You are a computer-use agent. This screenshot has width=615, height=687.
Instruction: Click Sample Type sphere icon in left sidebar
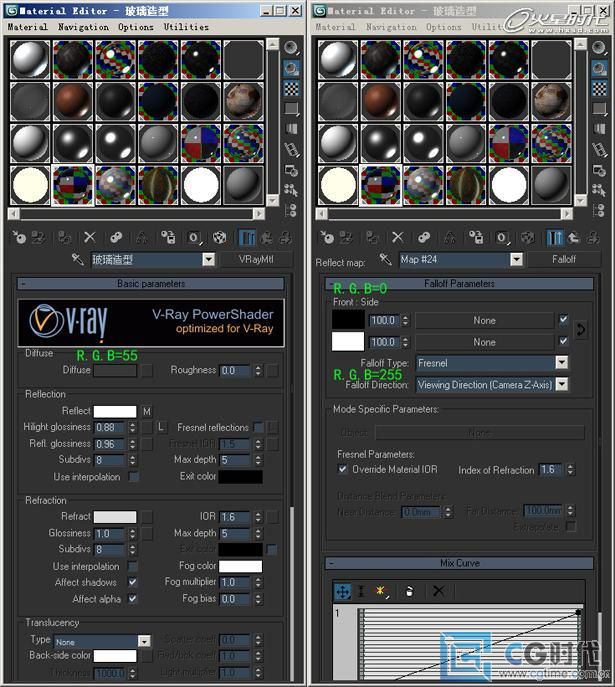point(292,47)
